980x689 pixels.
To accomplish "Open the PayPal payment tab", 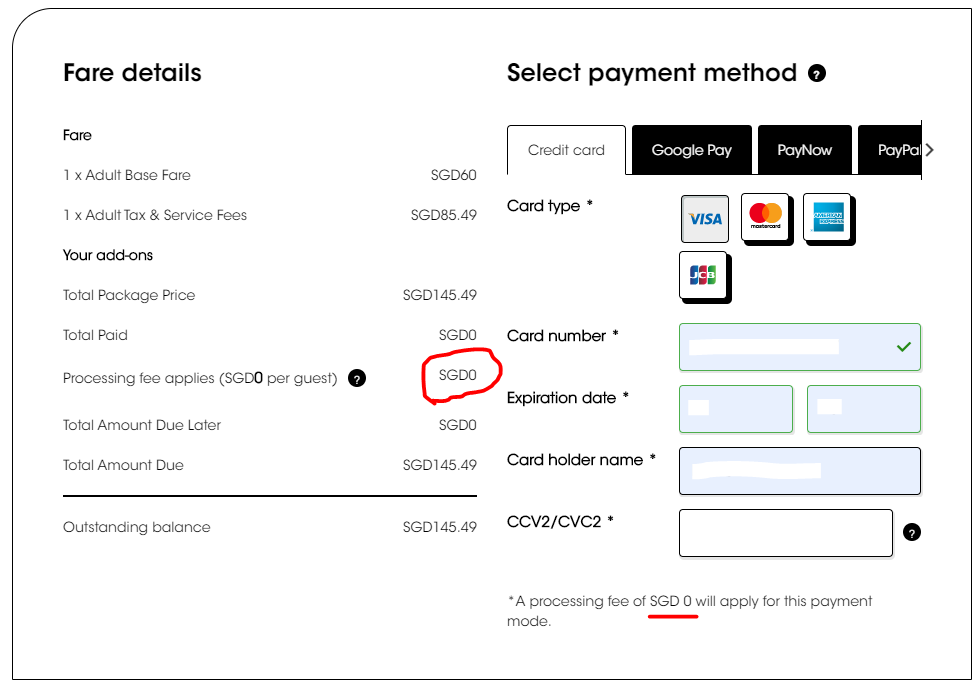I will 890,150.
